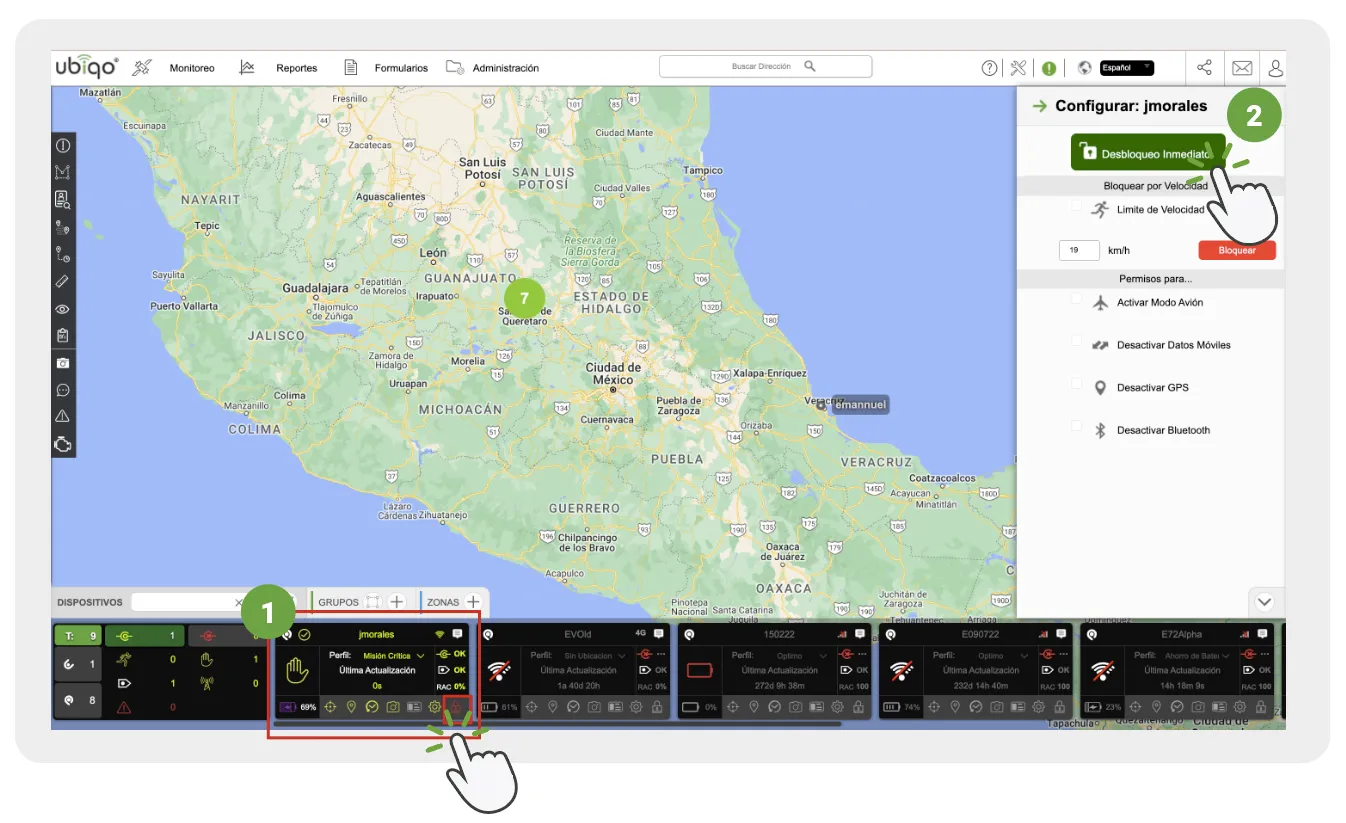Click the green alert status icon in top bar
Image resolution: width=1346 pixels, height=823 pixels.
click(x=1048, y=68)
